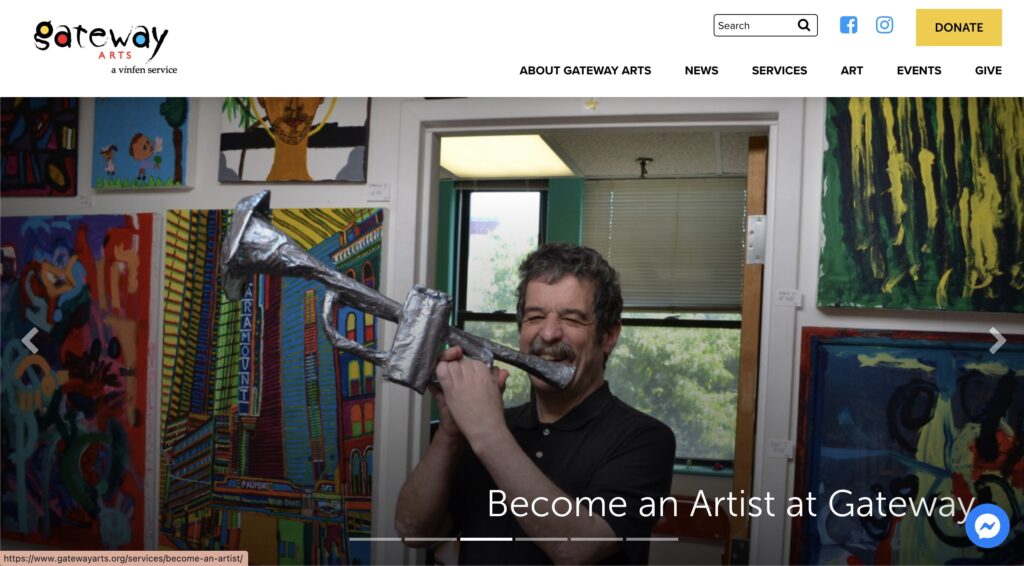The width and height of the screenshot is (1024, 566).
Task: Select the first carousel slide indicator
Action: [375, 539]
